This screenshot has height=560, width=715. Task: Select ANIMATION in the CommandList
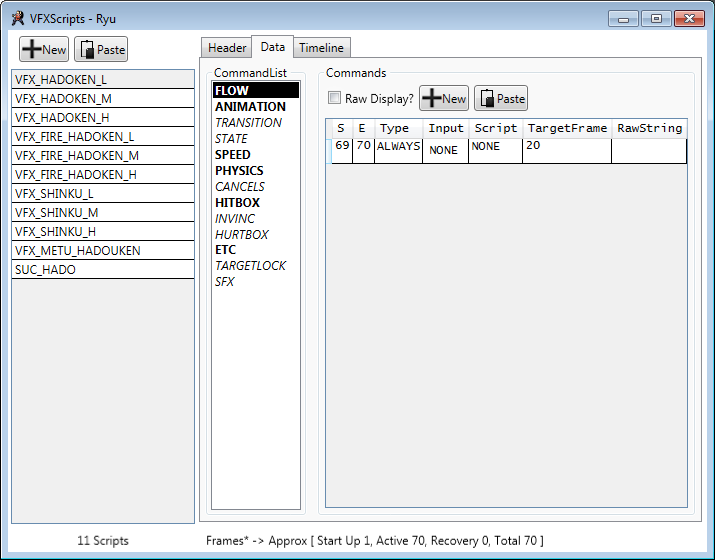coord(250,107)
